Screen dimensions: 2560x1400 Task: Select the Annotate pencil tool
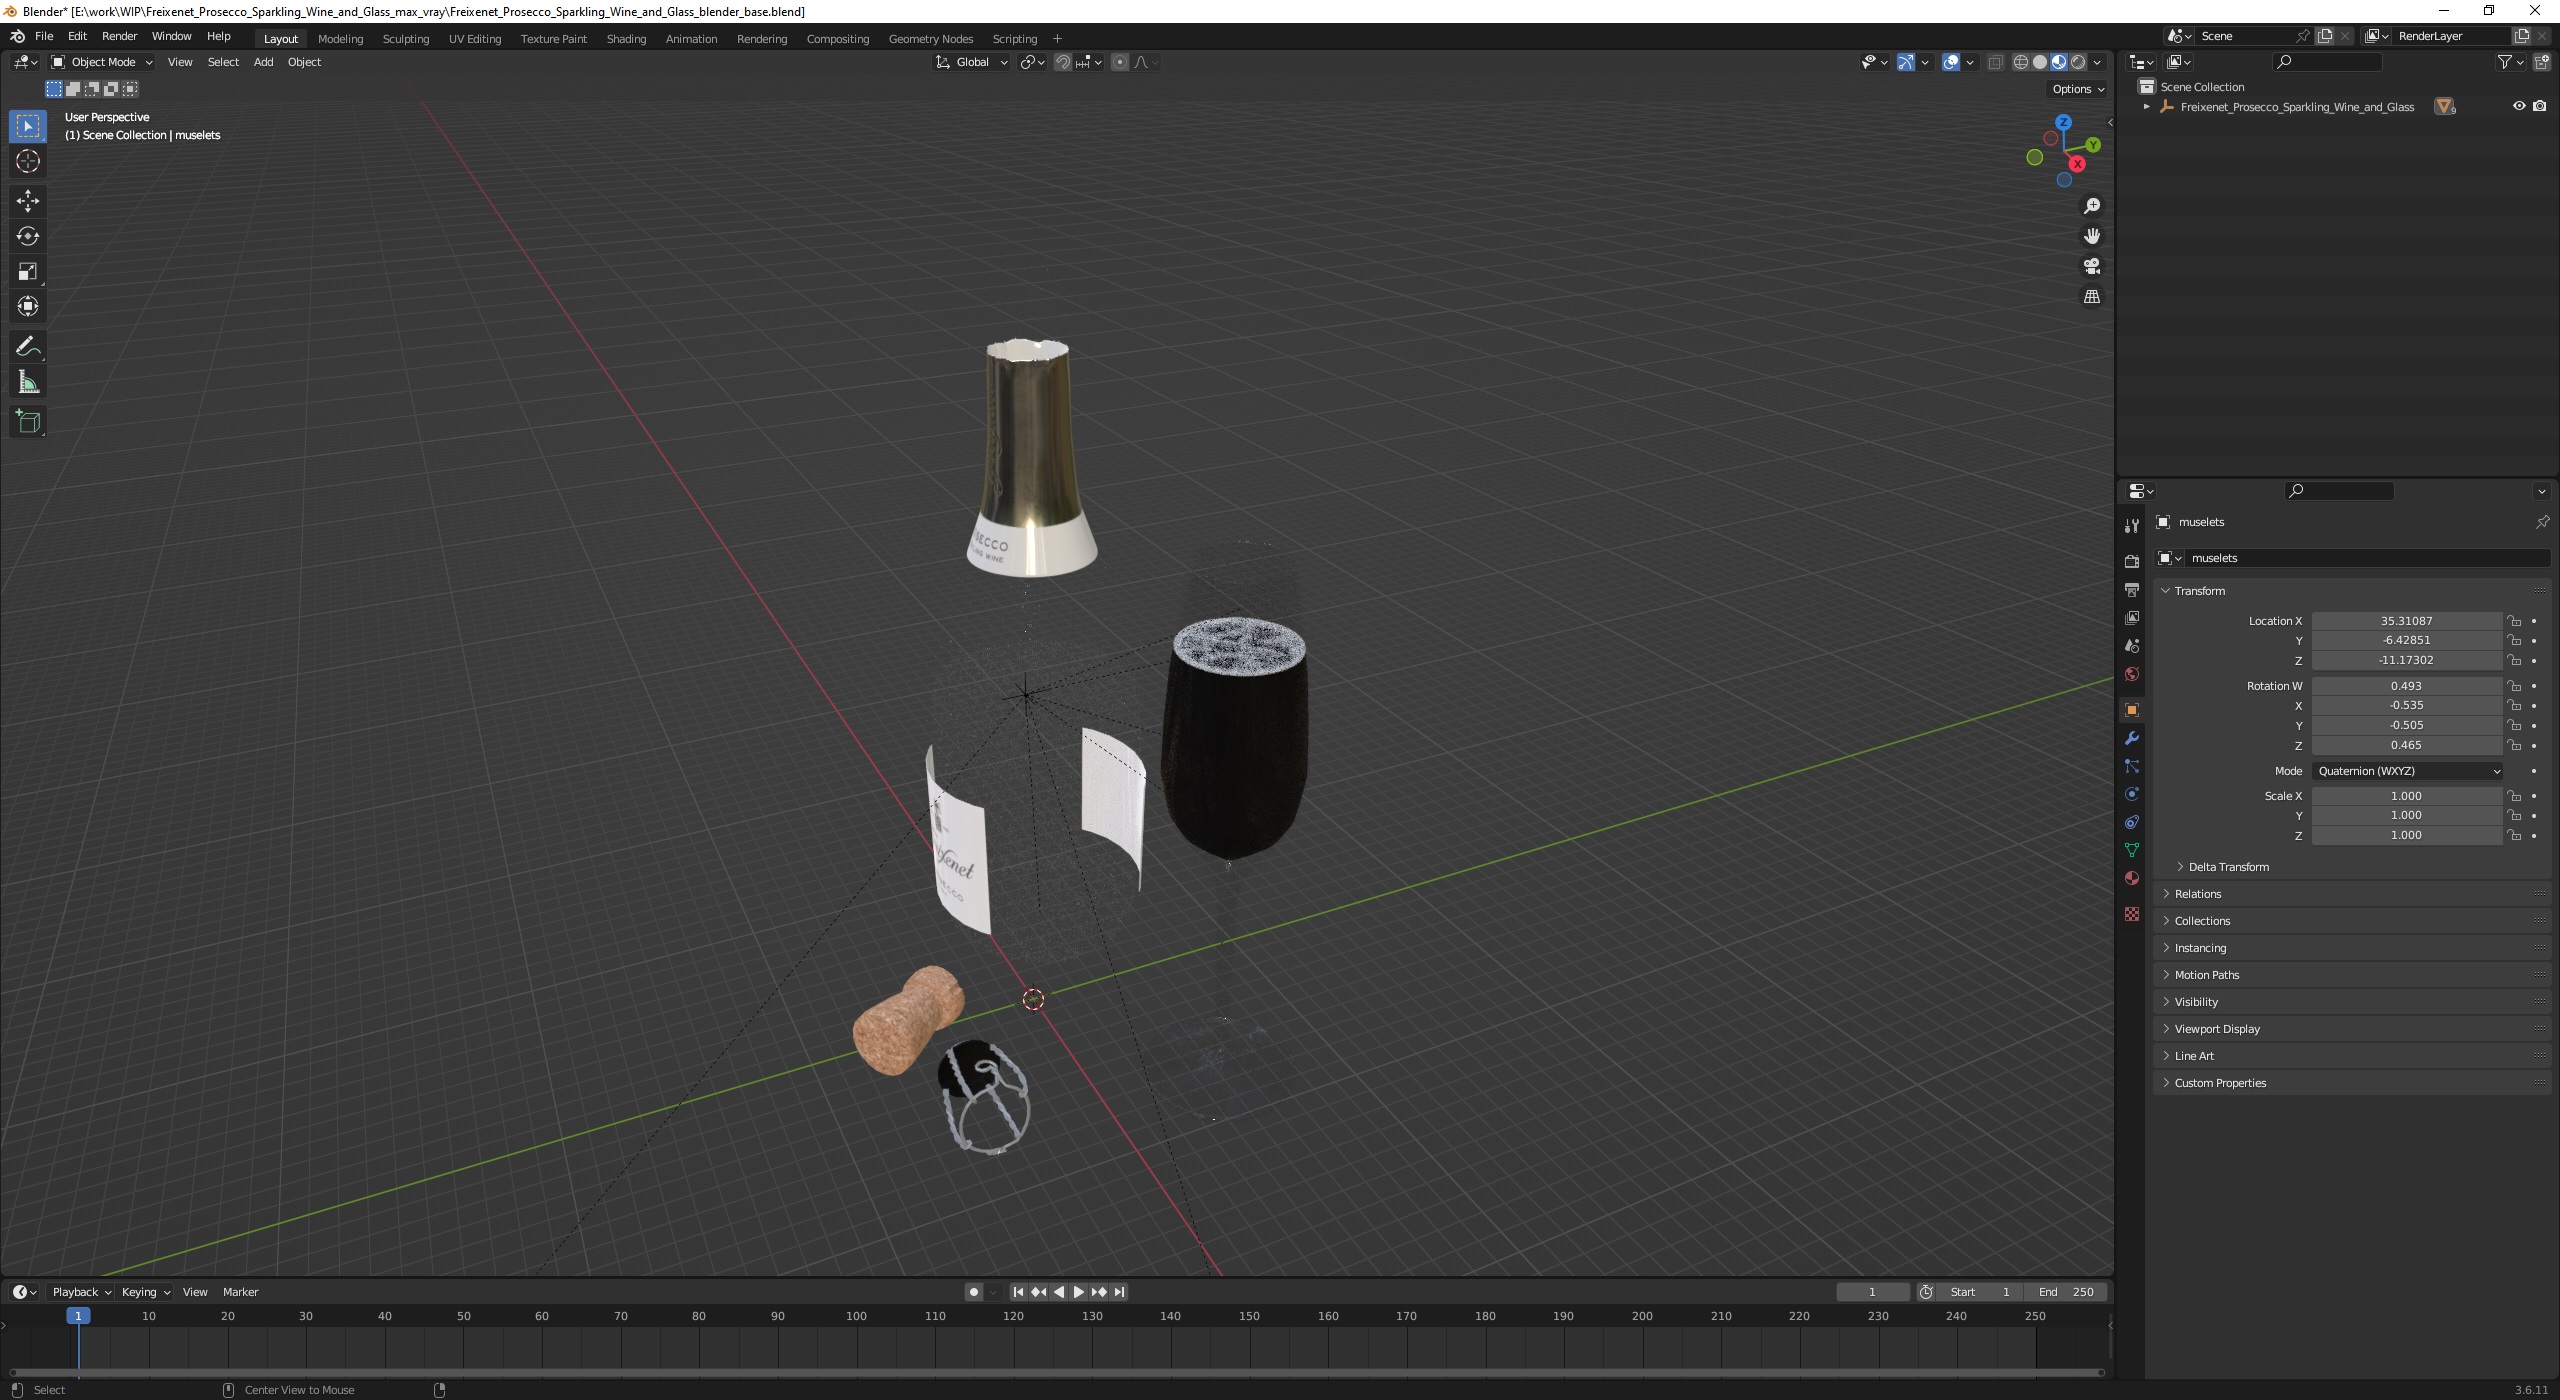pos(28,347)
